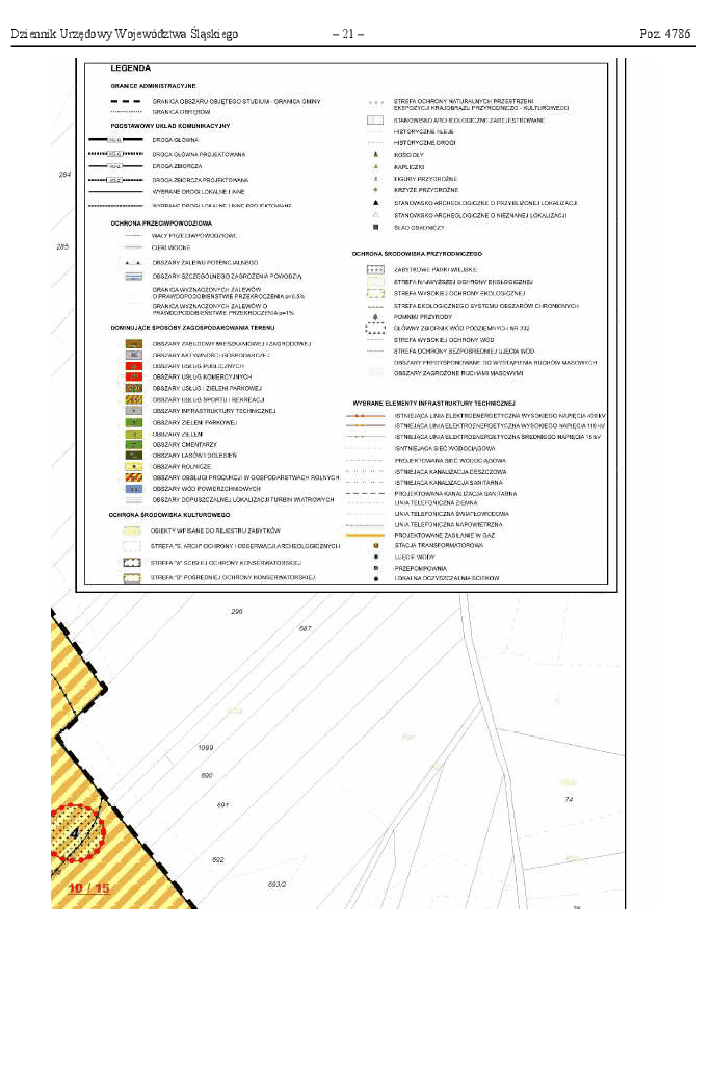Image resolution: width=707 pixels, height=1089 pixels.
Task: Click the historic village parks symbol
Action: (376, 269)
